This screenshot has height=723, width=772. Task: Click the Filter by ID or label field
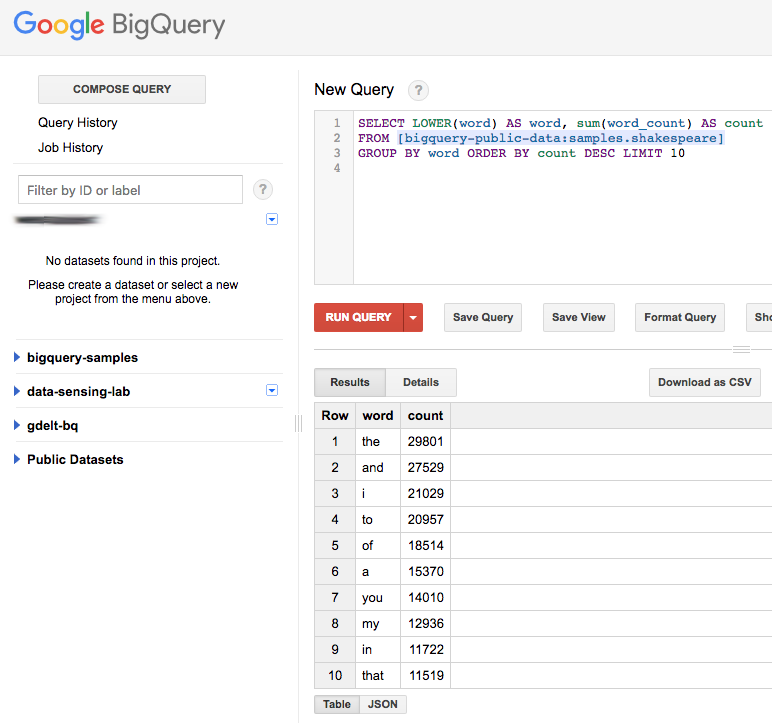[130, 190]
